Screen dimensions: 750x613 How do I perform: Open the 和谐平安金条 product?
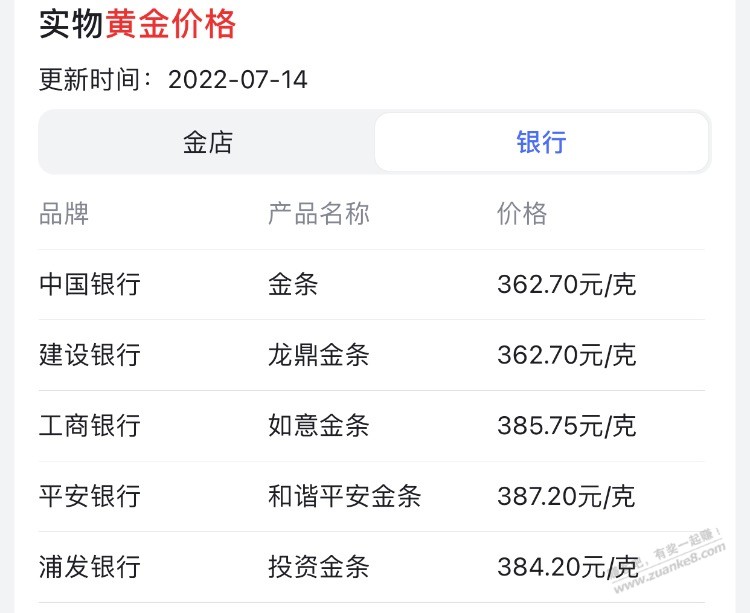(x=344, y=496)
